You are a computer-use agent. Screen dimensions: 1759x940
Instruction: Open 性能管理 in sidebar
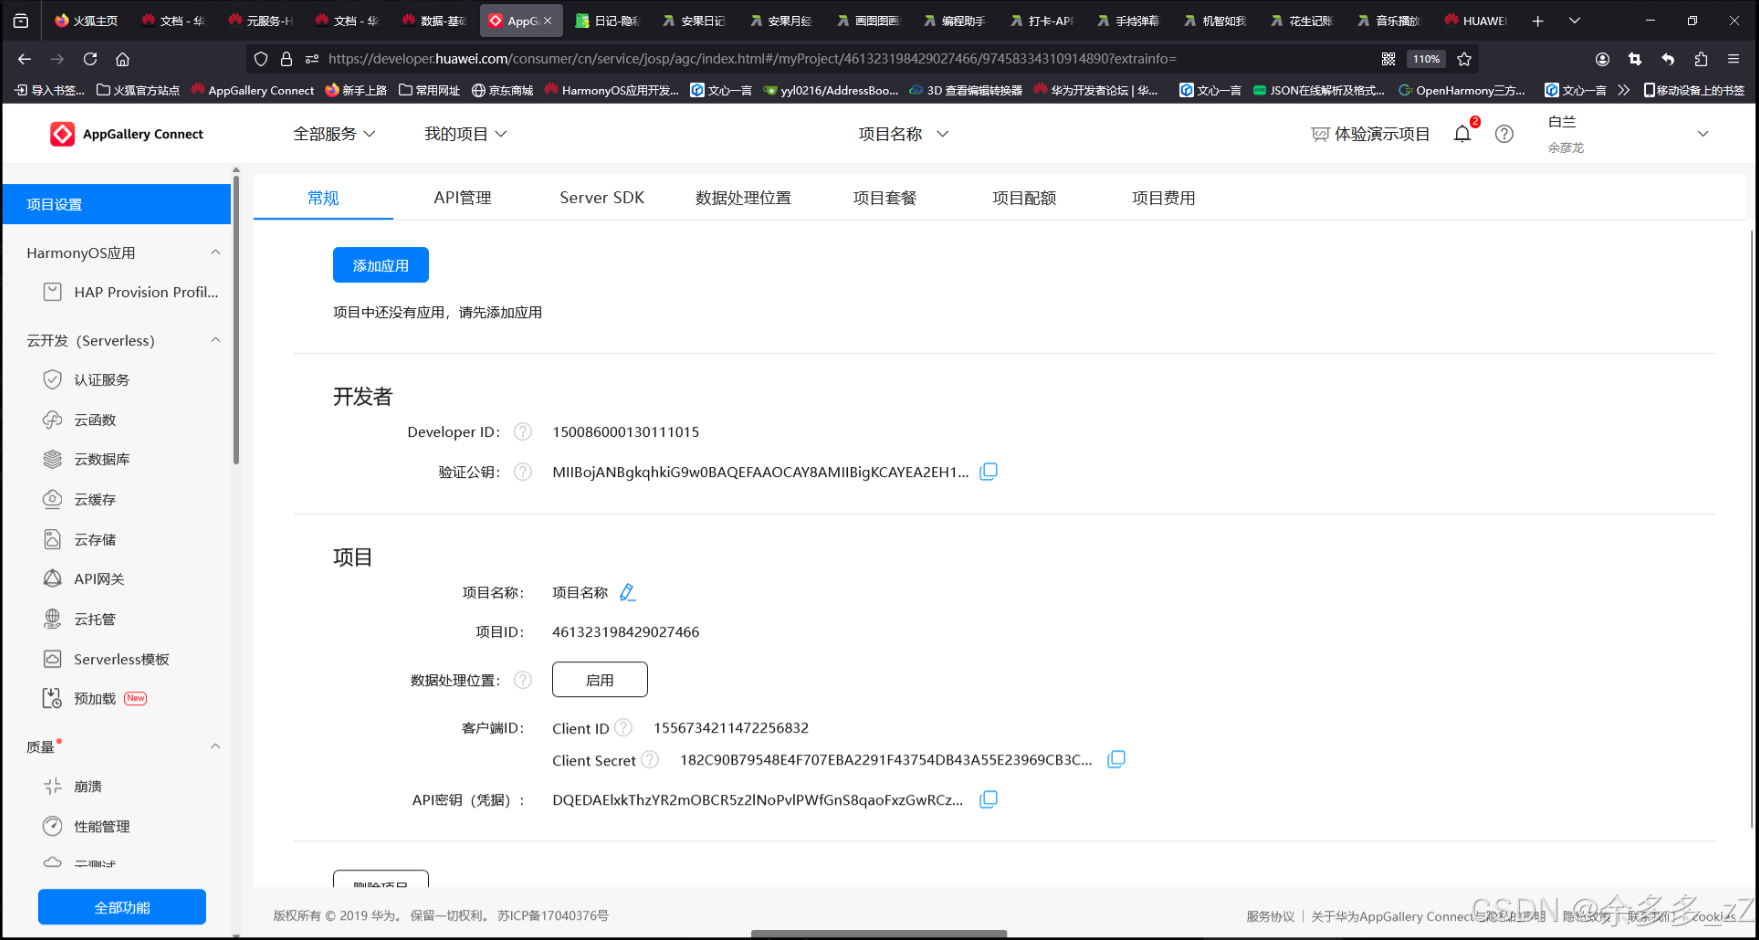point(102,826)
